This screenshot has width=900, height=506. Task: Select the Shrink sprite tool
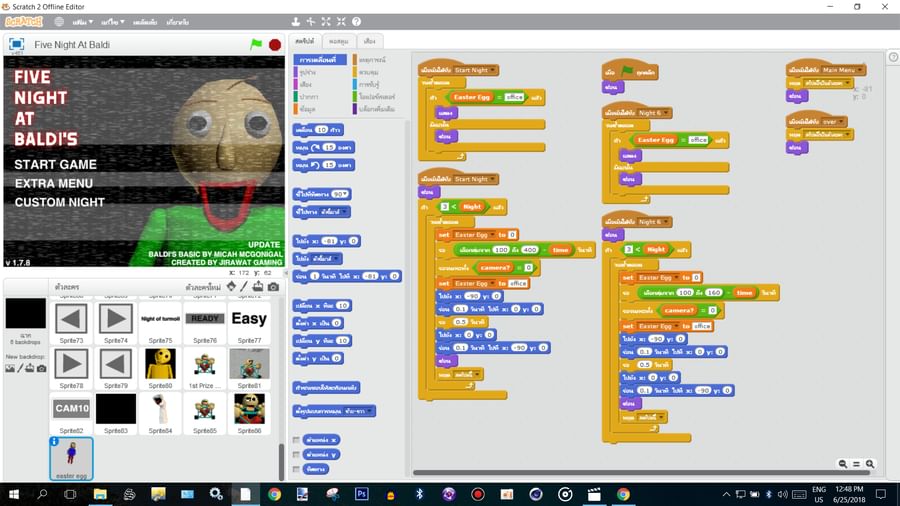pyautogui.click(x=342, y=22)
